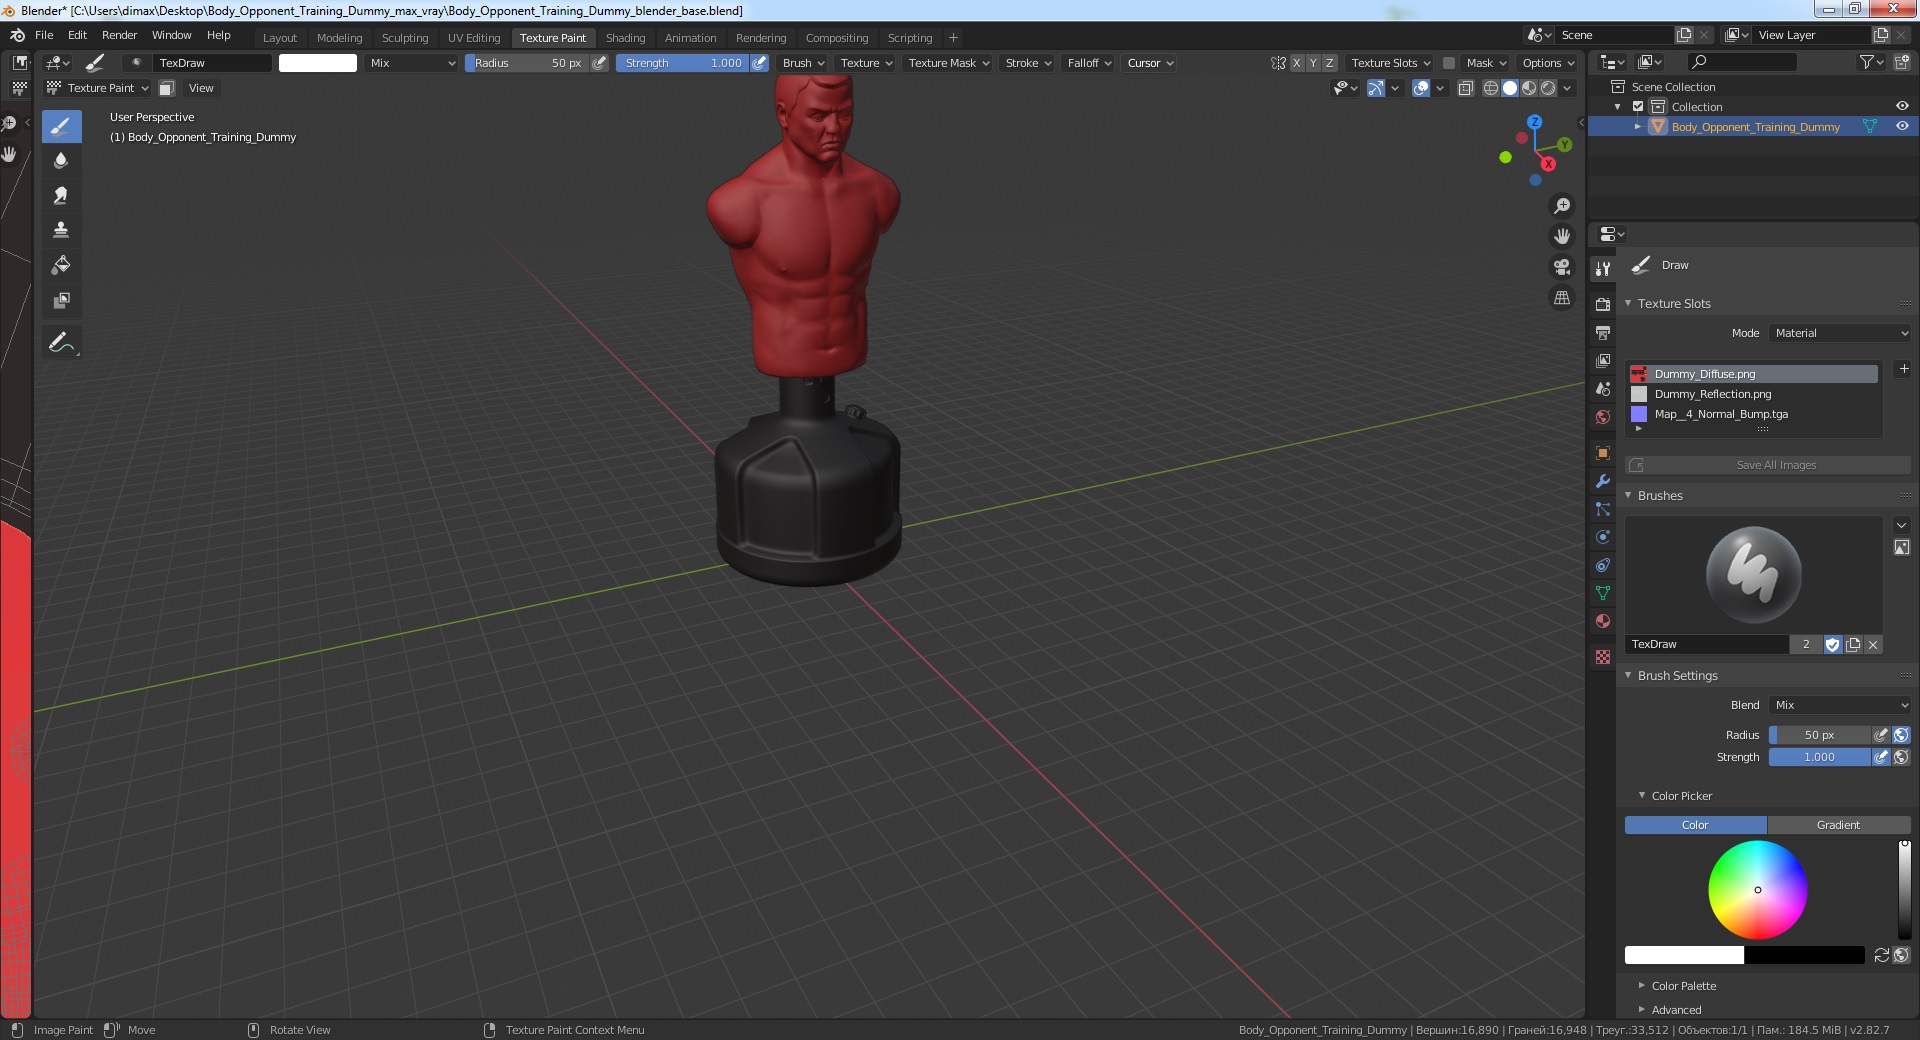
Task: Open the Texture Slots Mode Material dropdown
Action: pyautogui.click(x=1840, y=333)
